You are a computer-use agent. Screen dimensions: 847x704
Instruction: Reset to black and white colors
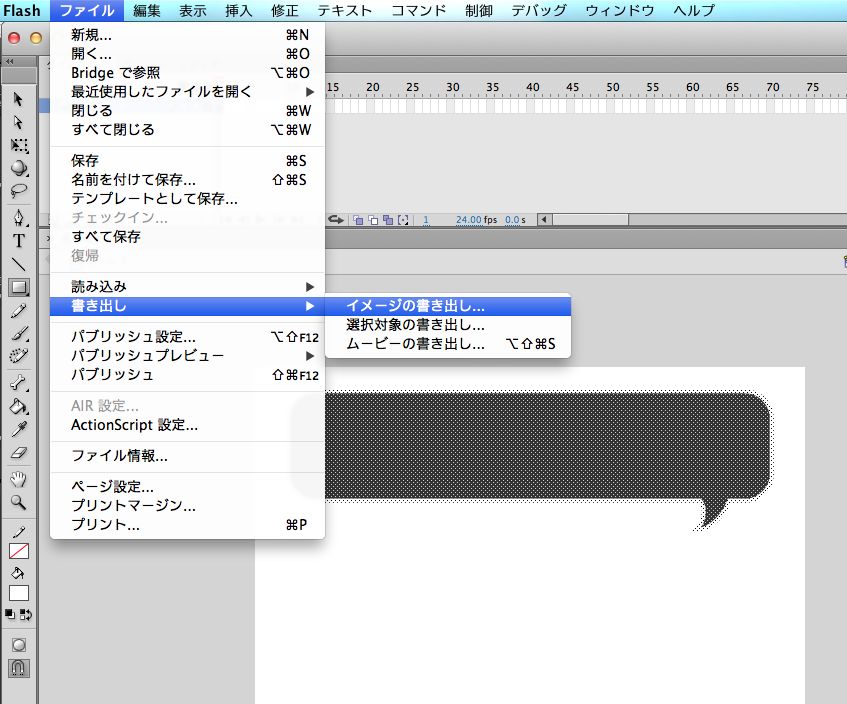10,614
